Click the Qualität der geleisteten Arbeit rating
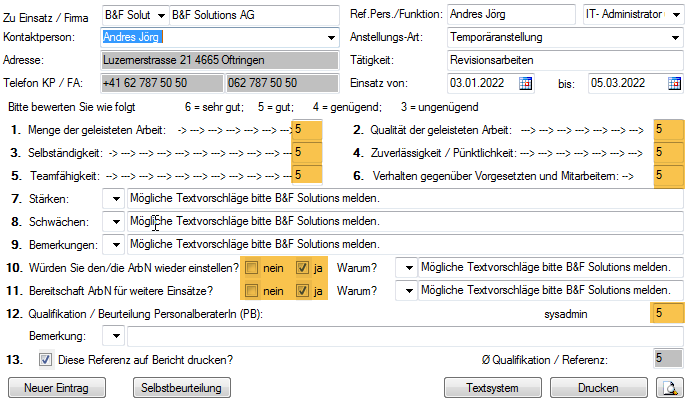 point(667,130)
